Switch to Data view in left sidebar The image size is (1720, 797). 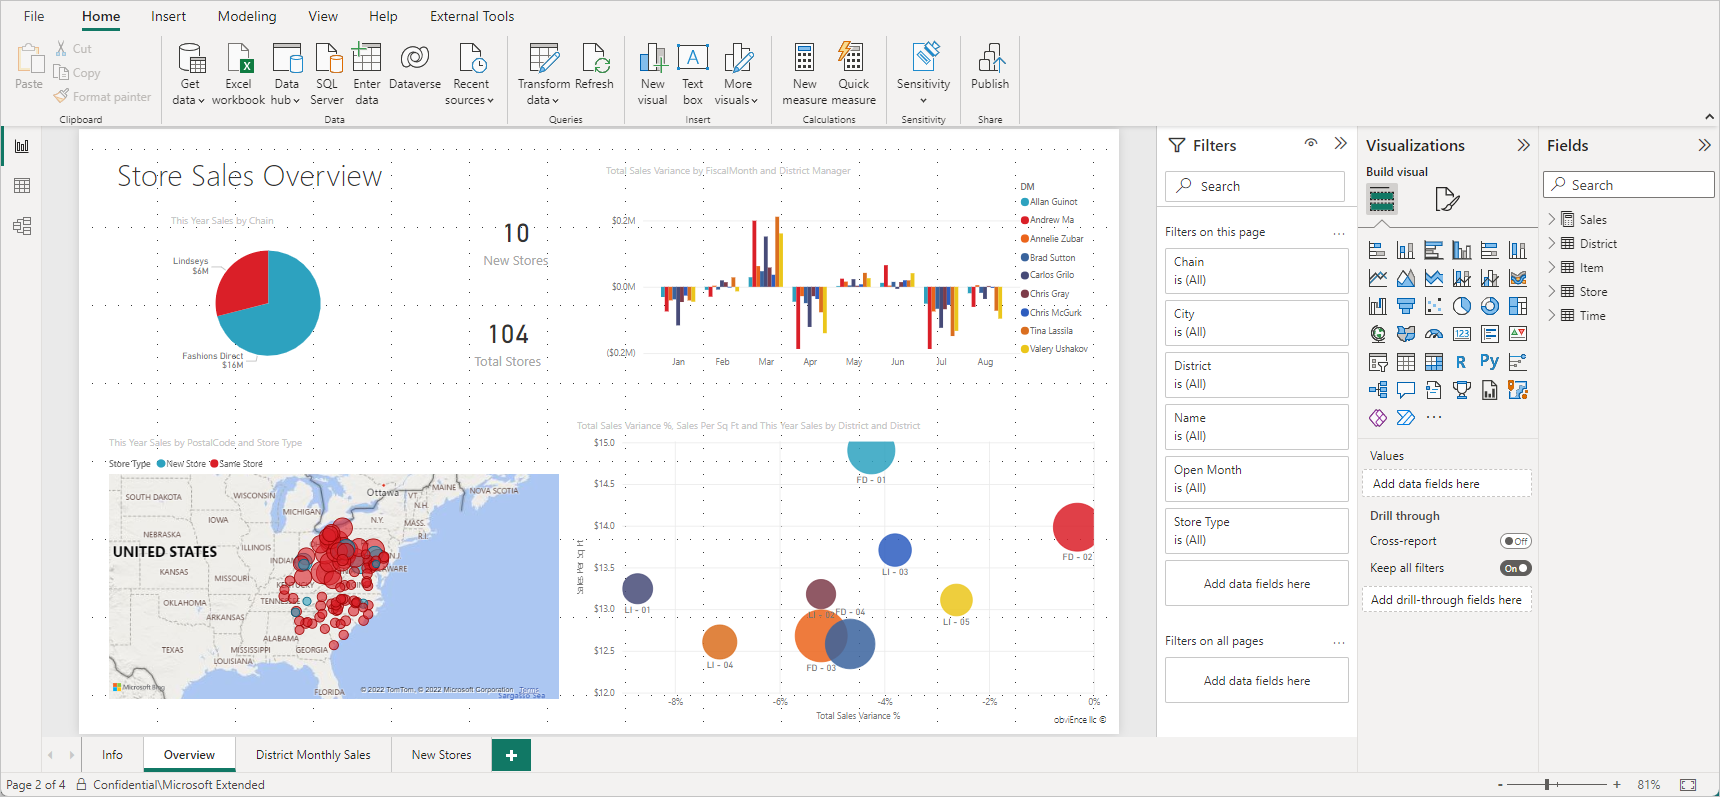pyautogui.click(x=22, y=186)
